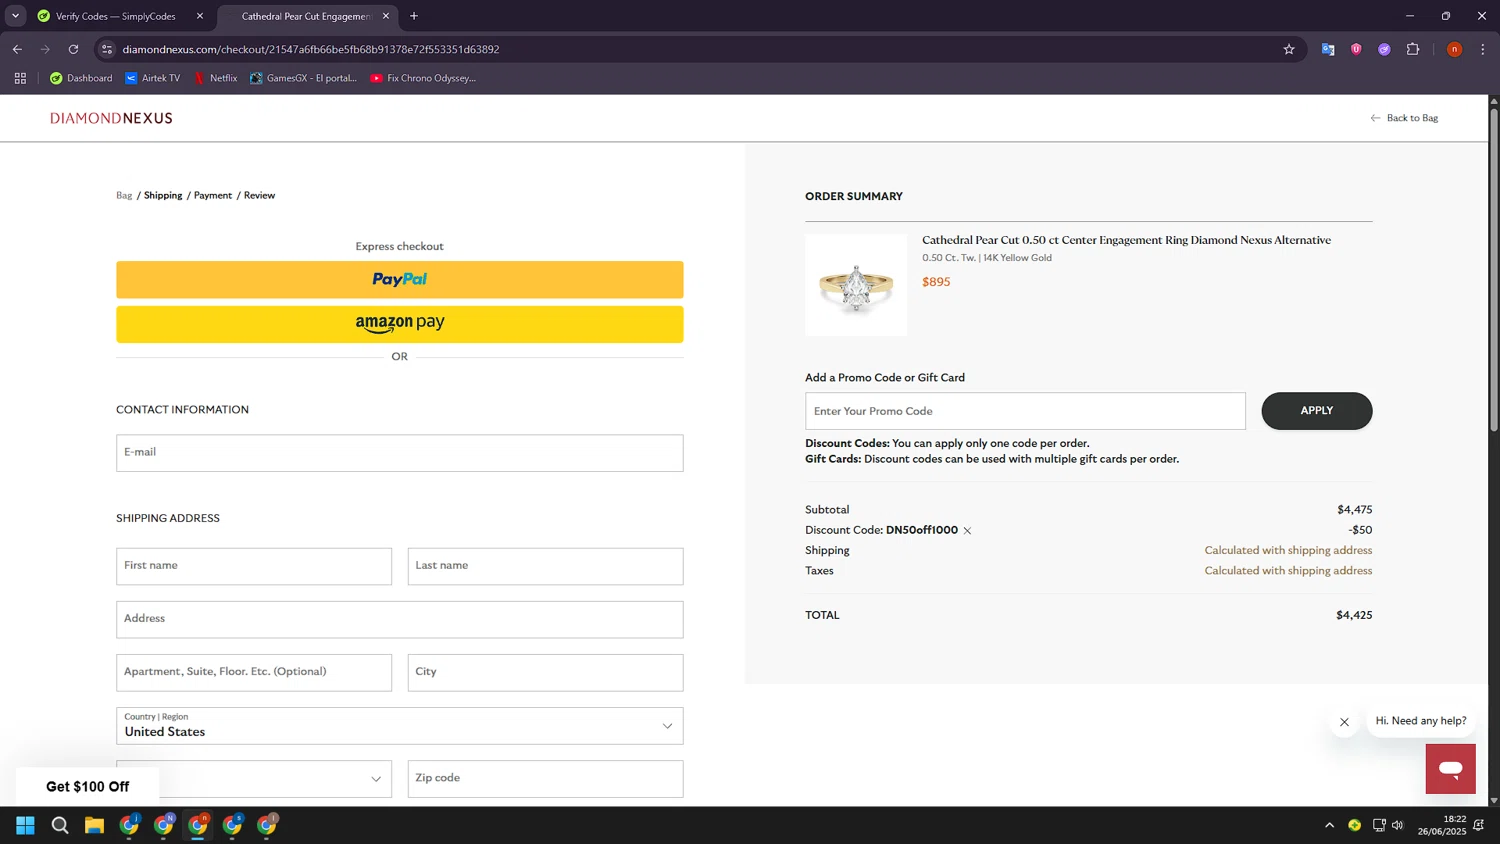Open the Windows Start menu
Viewport: 1500px width, 844px height.
26,825
